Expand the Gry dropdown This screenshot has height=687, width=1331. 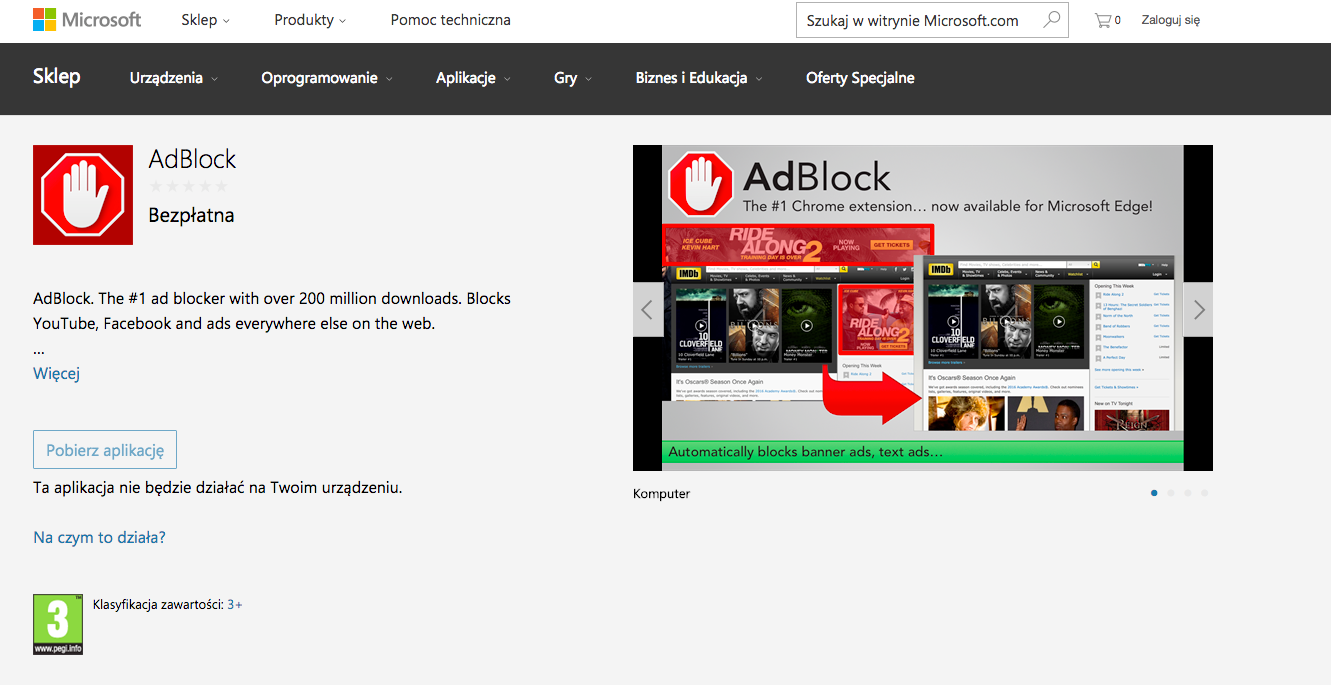pos(573,78)
